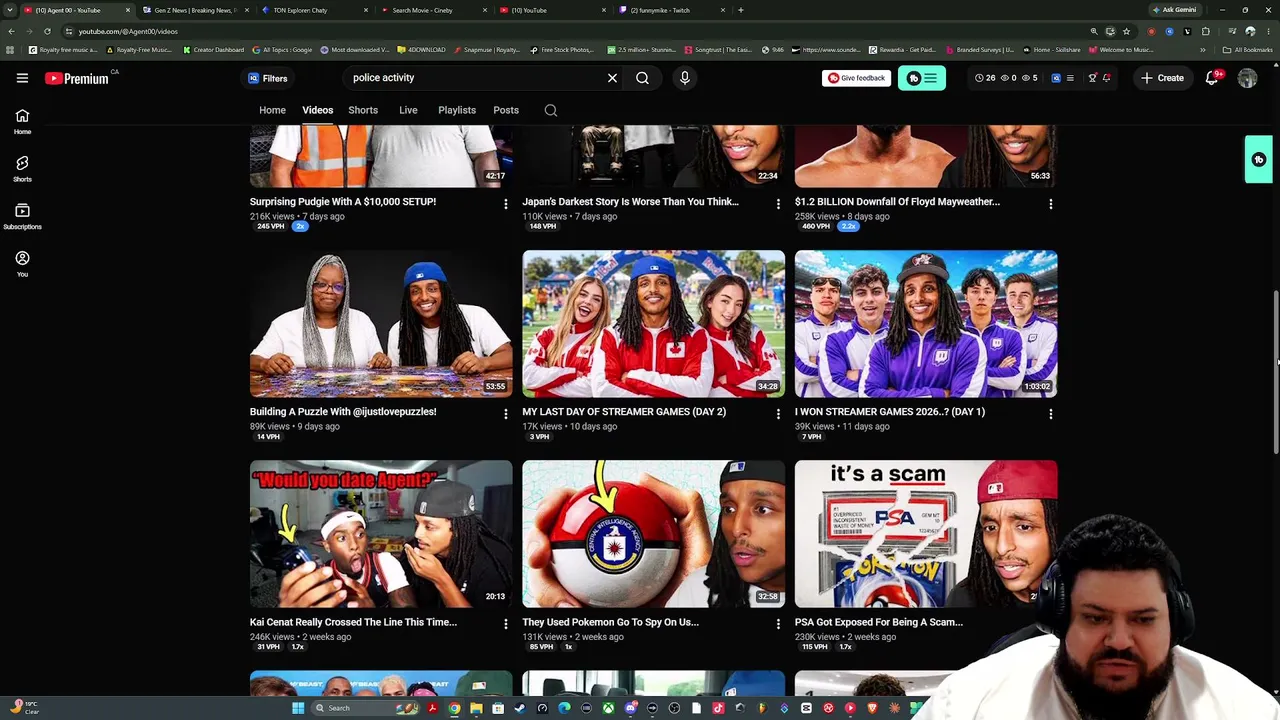Screen dimensions: 1280x720
Task: Click the Create button
Action: tap(1162, 78)
